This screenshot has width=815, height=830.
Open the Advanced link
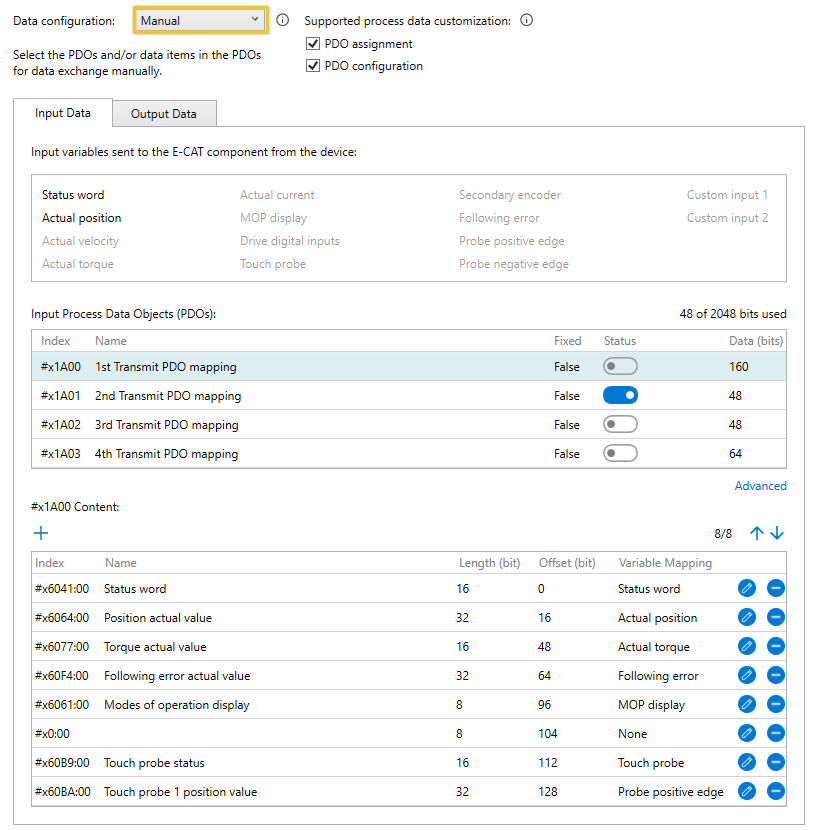760,486
